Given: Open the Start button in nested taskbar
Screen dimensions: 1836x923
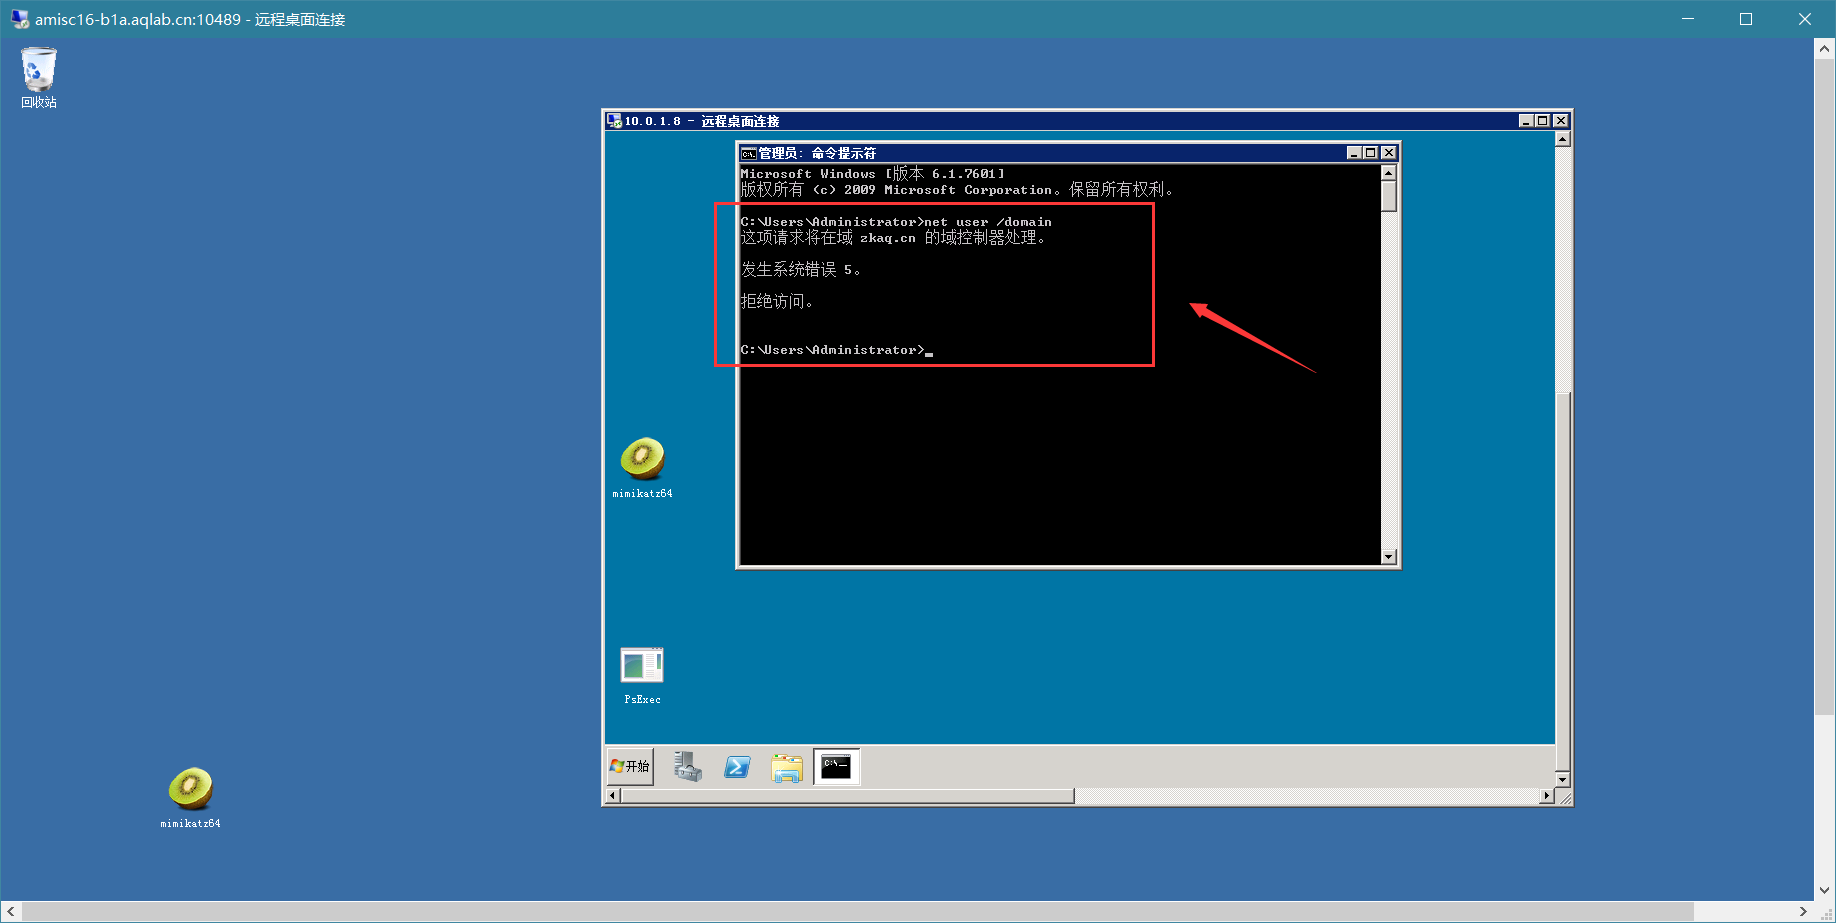Looking at the screenshot, I should click(630, 766).
